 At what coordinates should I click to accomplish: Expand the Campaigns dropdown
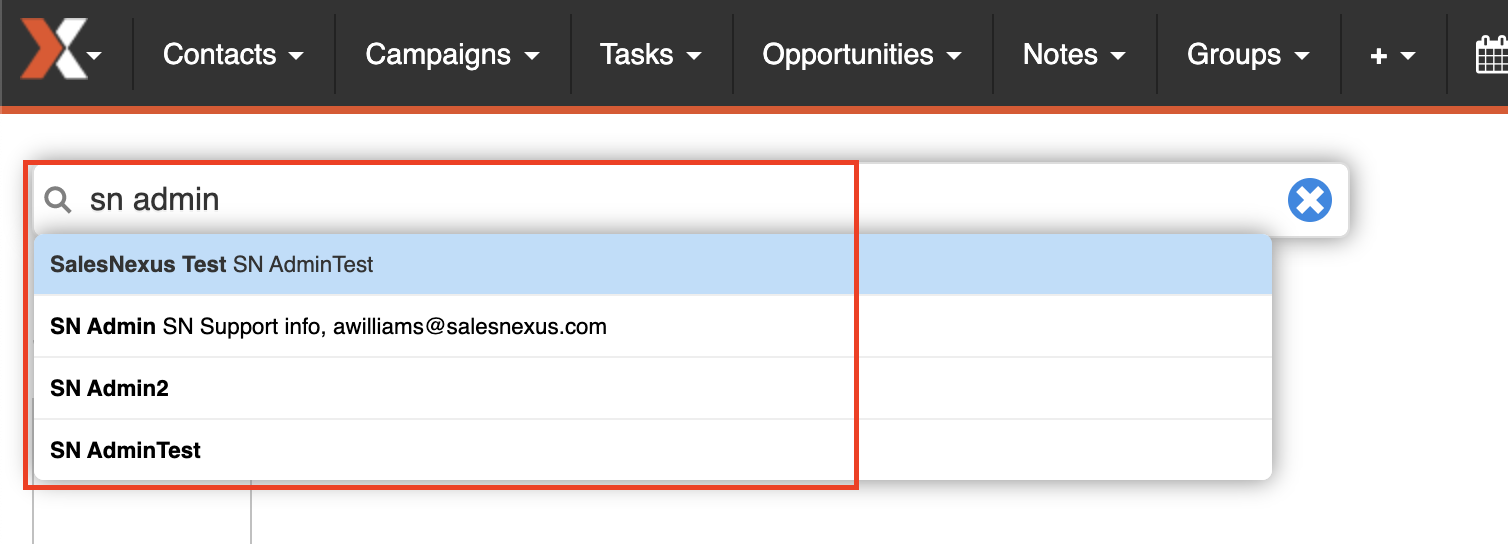coord(453,54)
